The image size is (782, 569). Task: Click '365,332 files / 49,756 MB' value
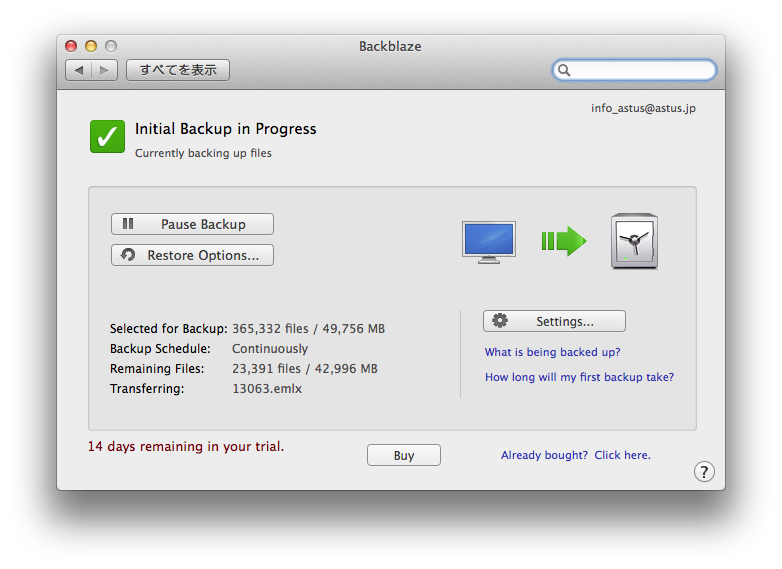(308, 329)
